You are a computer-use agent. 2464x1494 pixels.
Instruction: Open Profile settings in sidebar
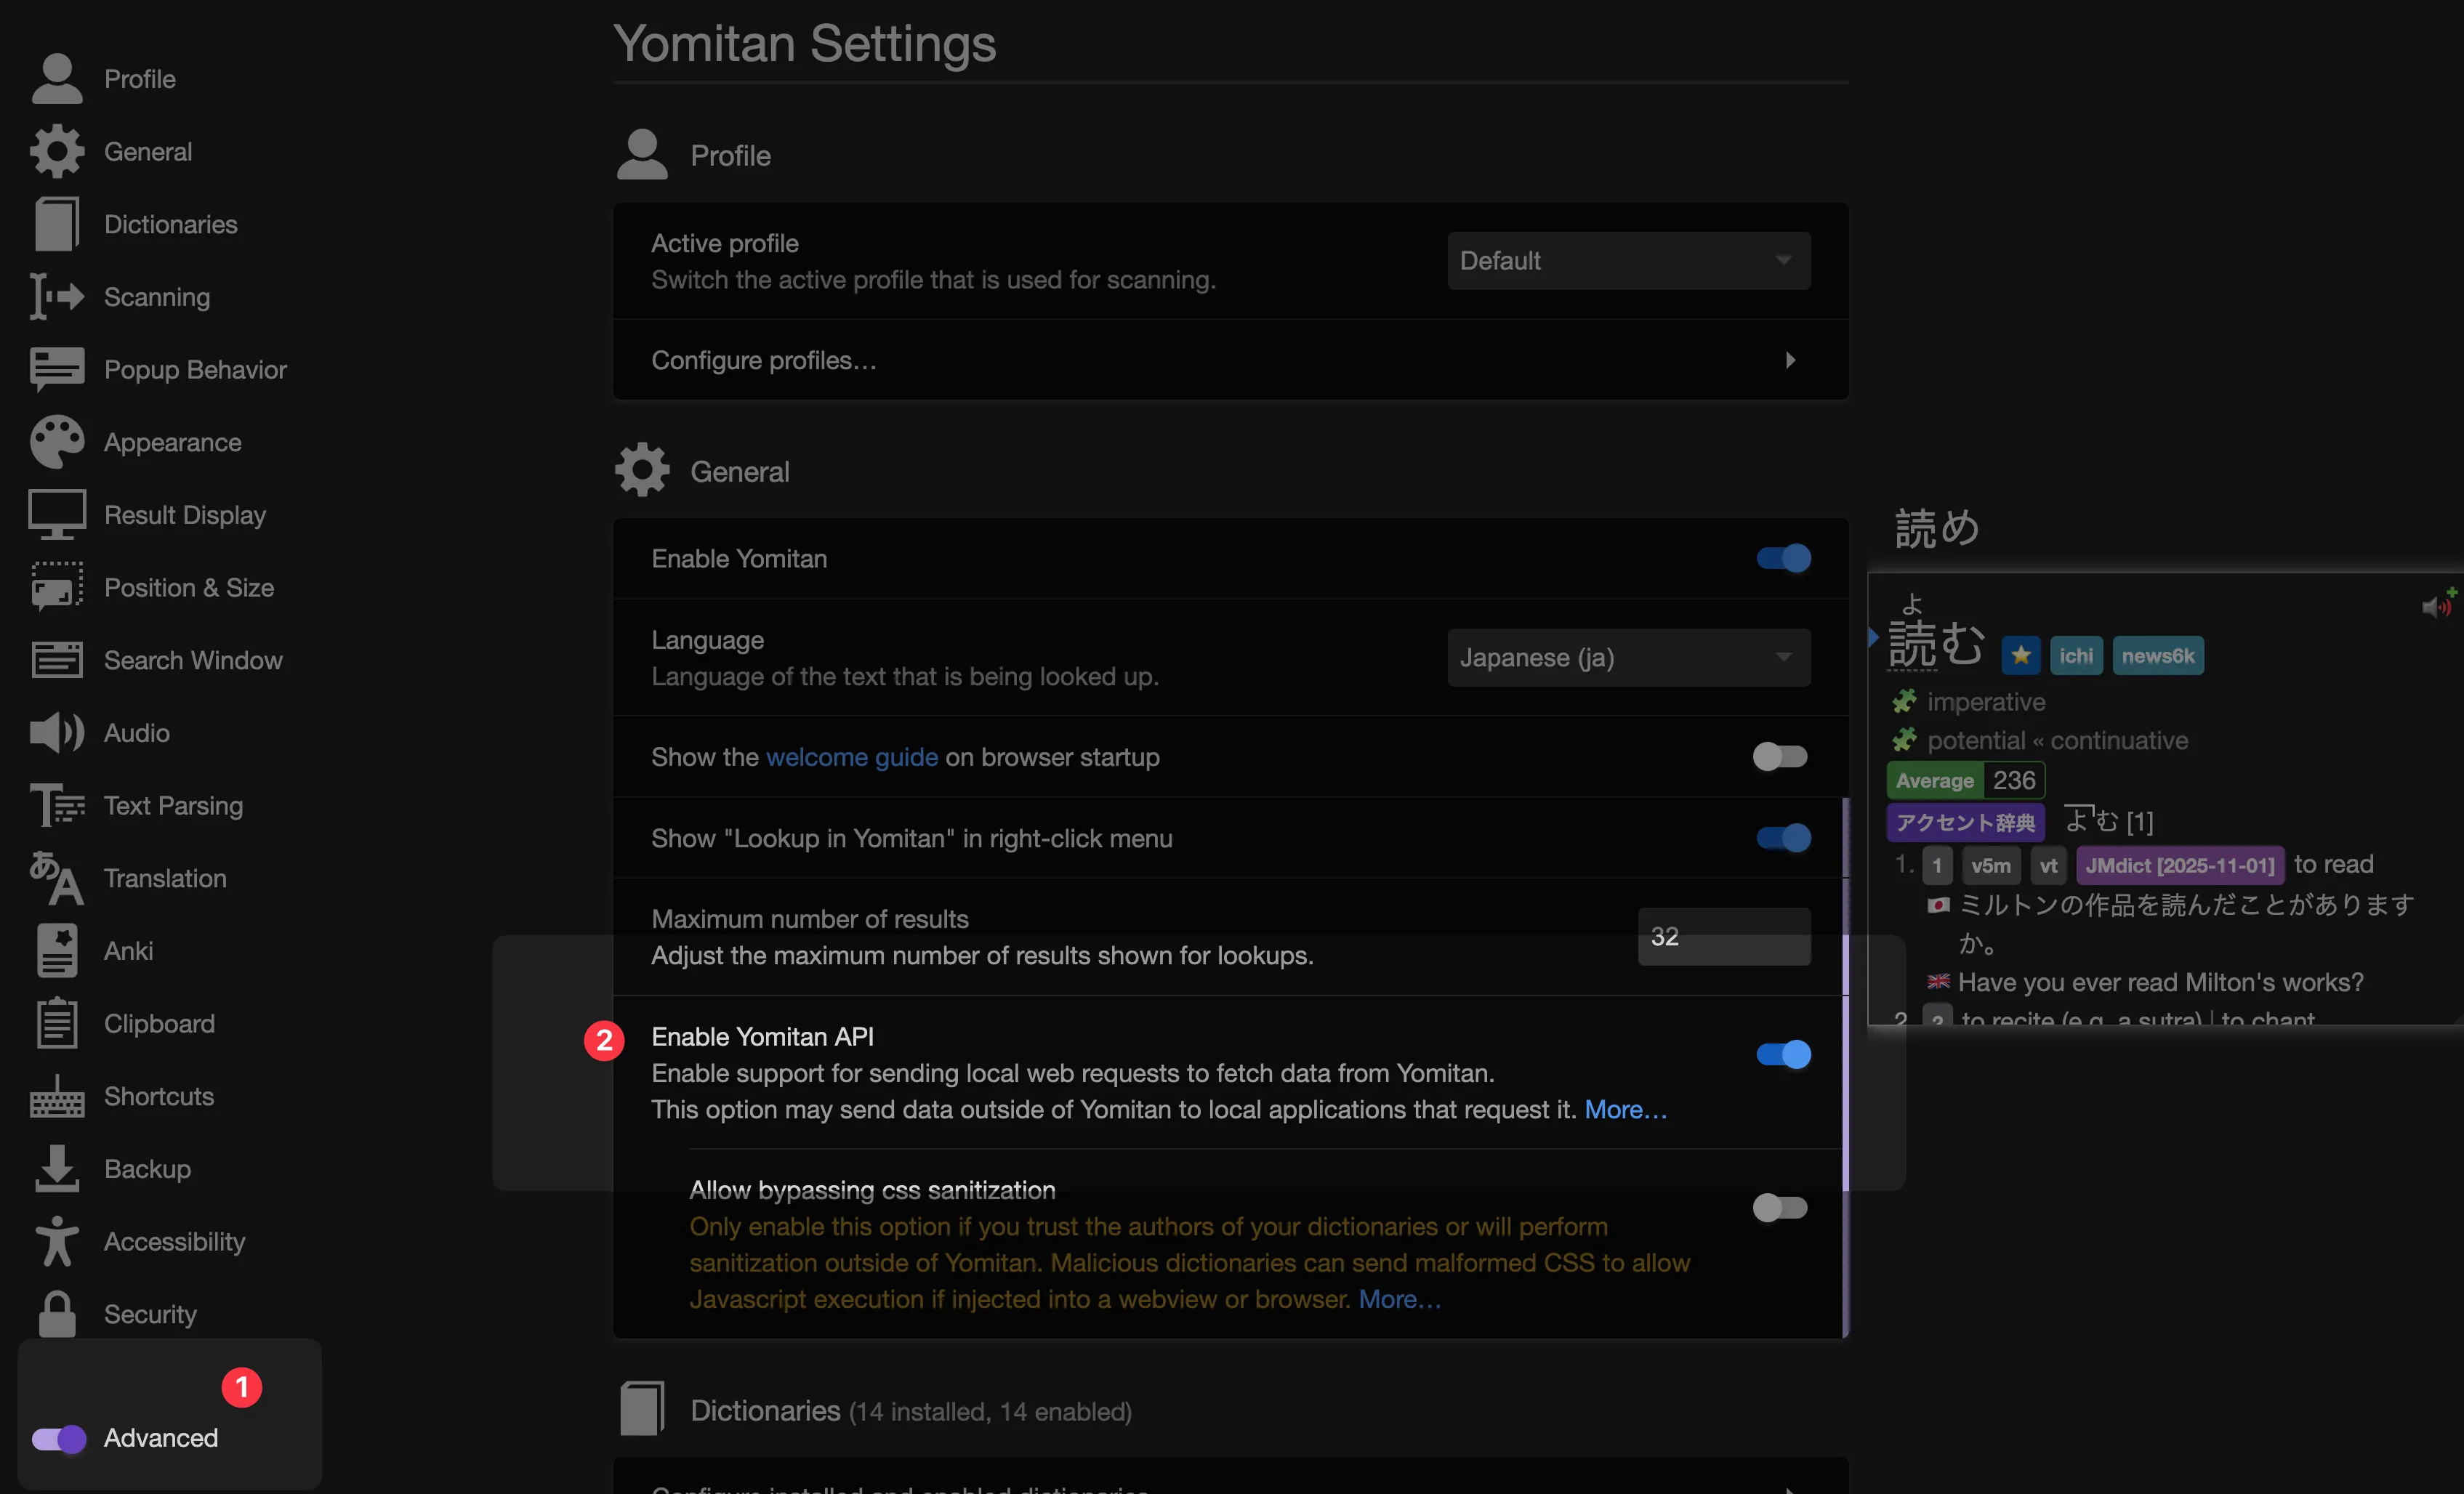coord(140,78)
